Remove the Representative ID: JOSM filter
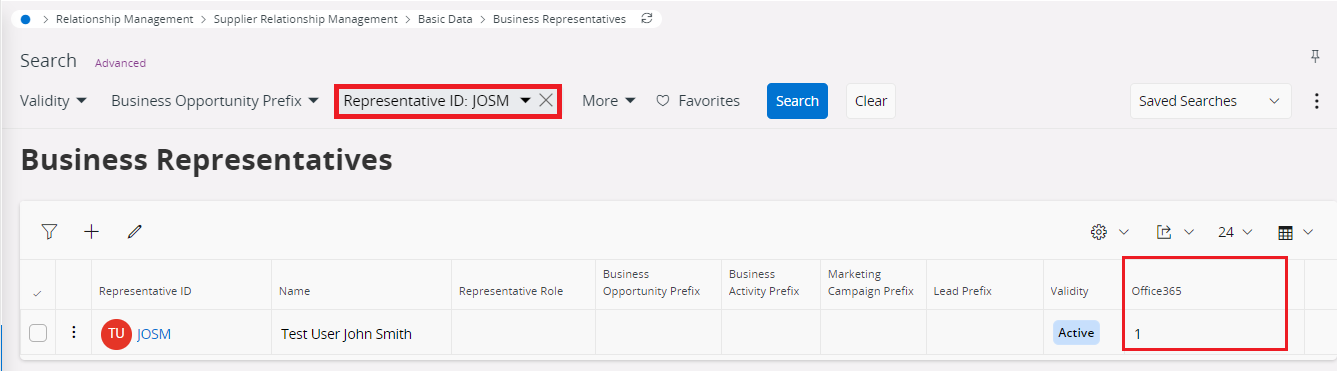The height and width of the screenshot is (371, 1337). coord(546,100)
